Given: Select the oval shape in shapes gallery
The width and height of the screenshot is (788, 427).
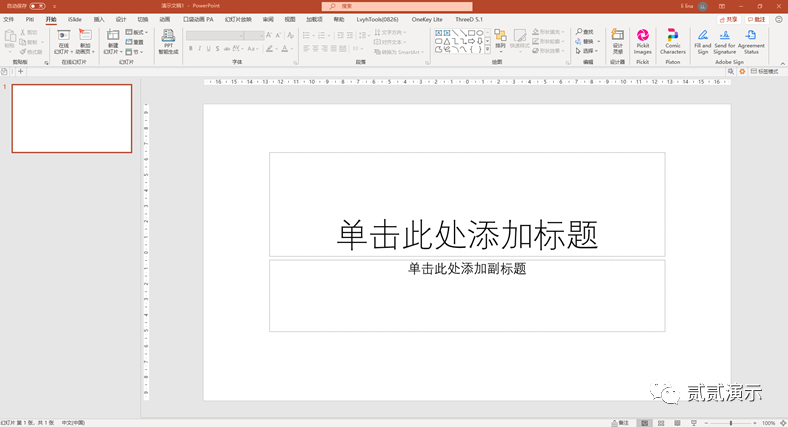Looking at the screenshot, I should 479,33.
